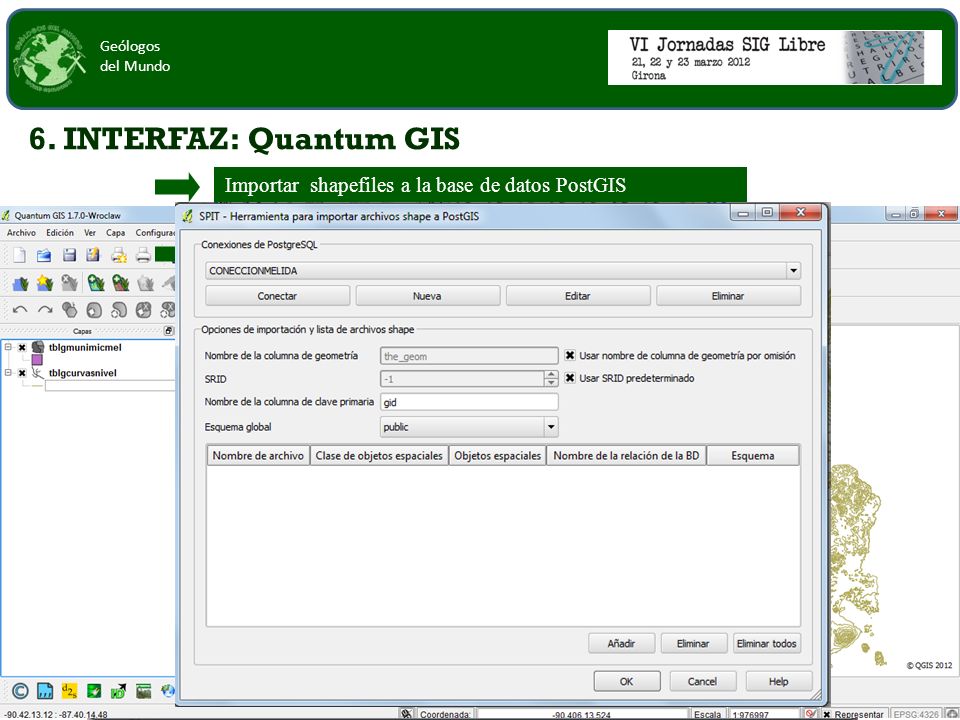Click Help in the SPIT dialog
Viewport: 960px width, 720px height.
(x=779, y=681)
